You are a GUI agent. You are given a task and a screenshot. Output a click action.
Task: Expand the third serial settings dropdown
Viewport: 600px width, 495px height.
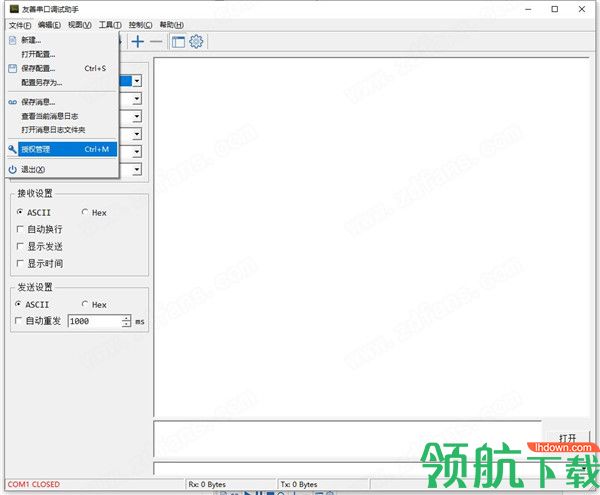[x=137, y=116]
